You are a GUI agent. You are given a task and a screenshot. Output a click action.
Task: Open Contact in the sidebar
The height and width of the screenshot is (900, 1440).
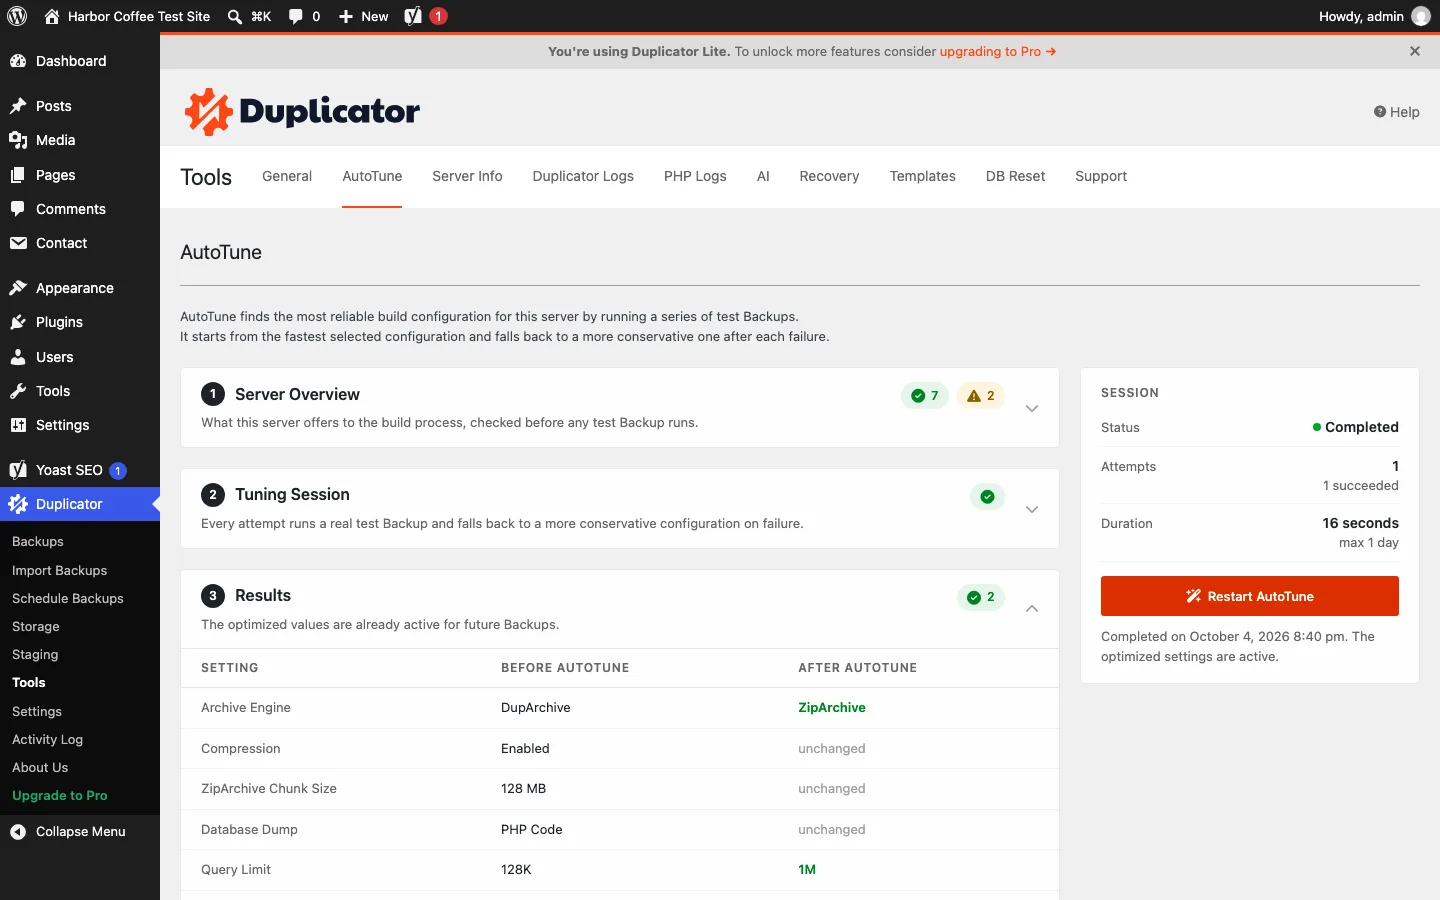click(80, 243)
